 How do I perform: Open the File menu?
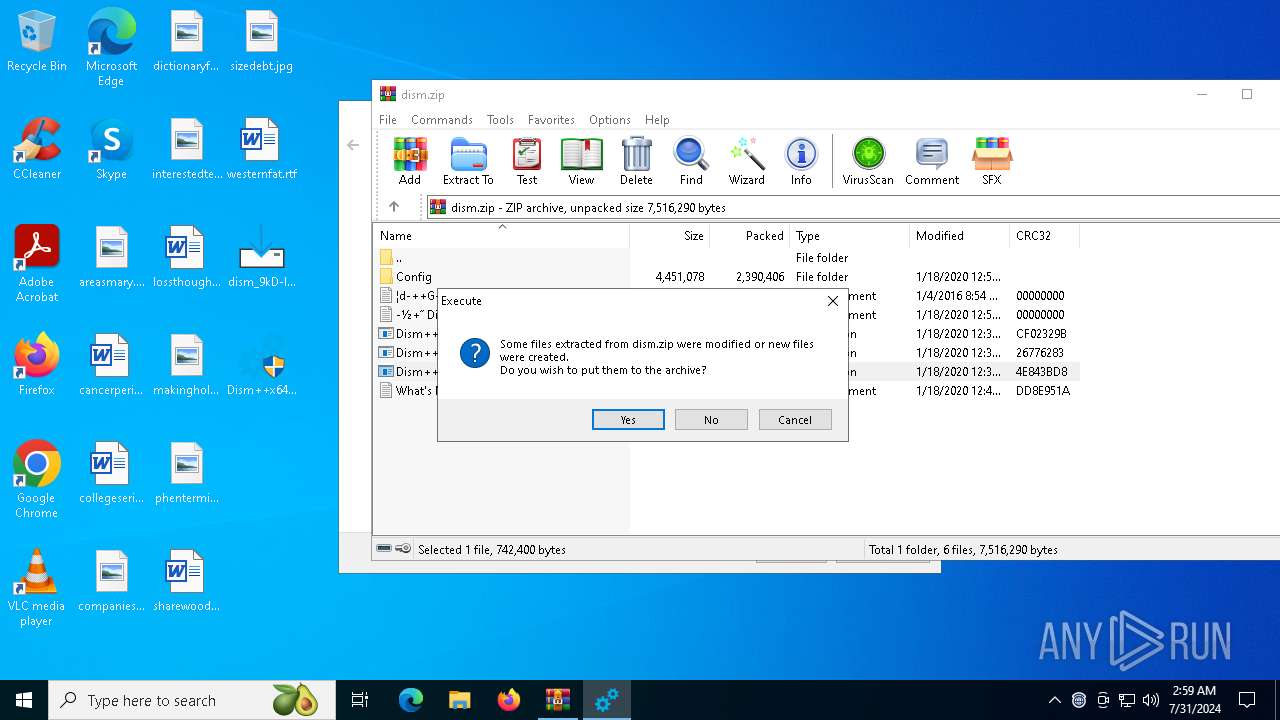388,119
